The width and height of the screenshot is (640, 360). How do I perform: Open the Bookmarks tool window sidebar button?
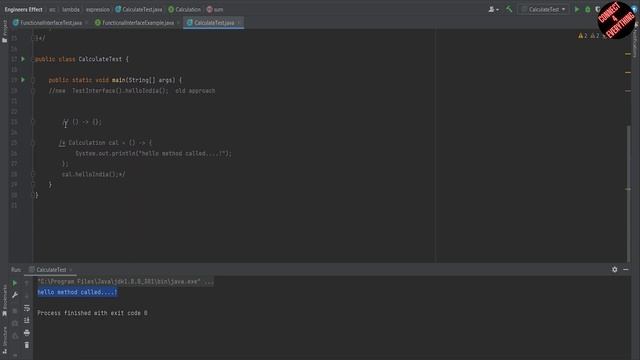(4, 300)
